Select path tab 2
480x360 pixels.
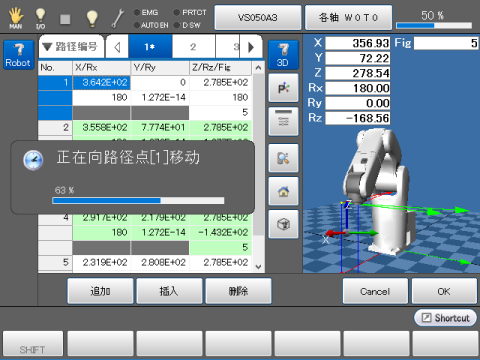click(x=194, y=47)
